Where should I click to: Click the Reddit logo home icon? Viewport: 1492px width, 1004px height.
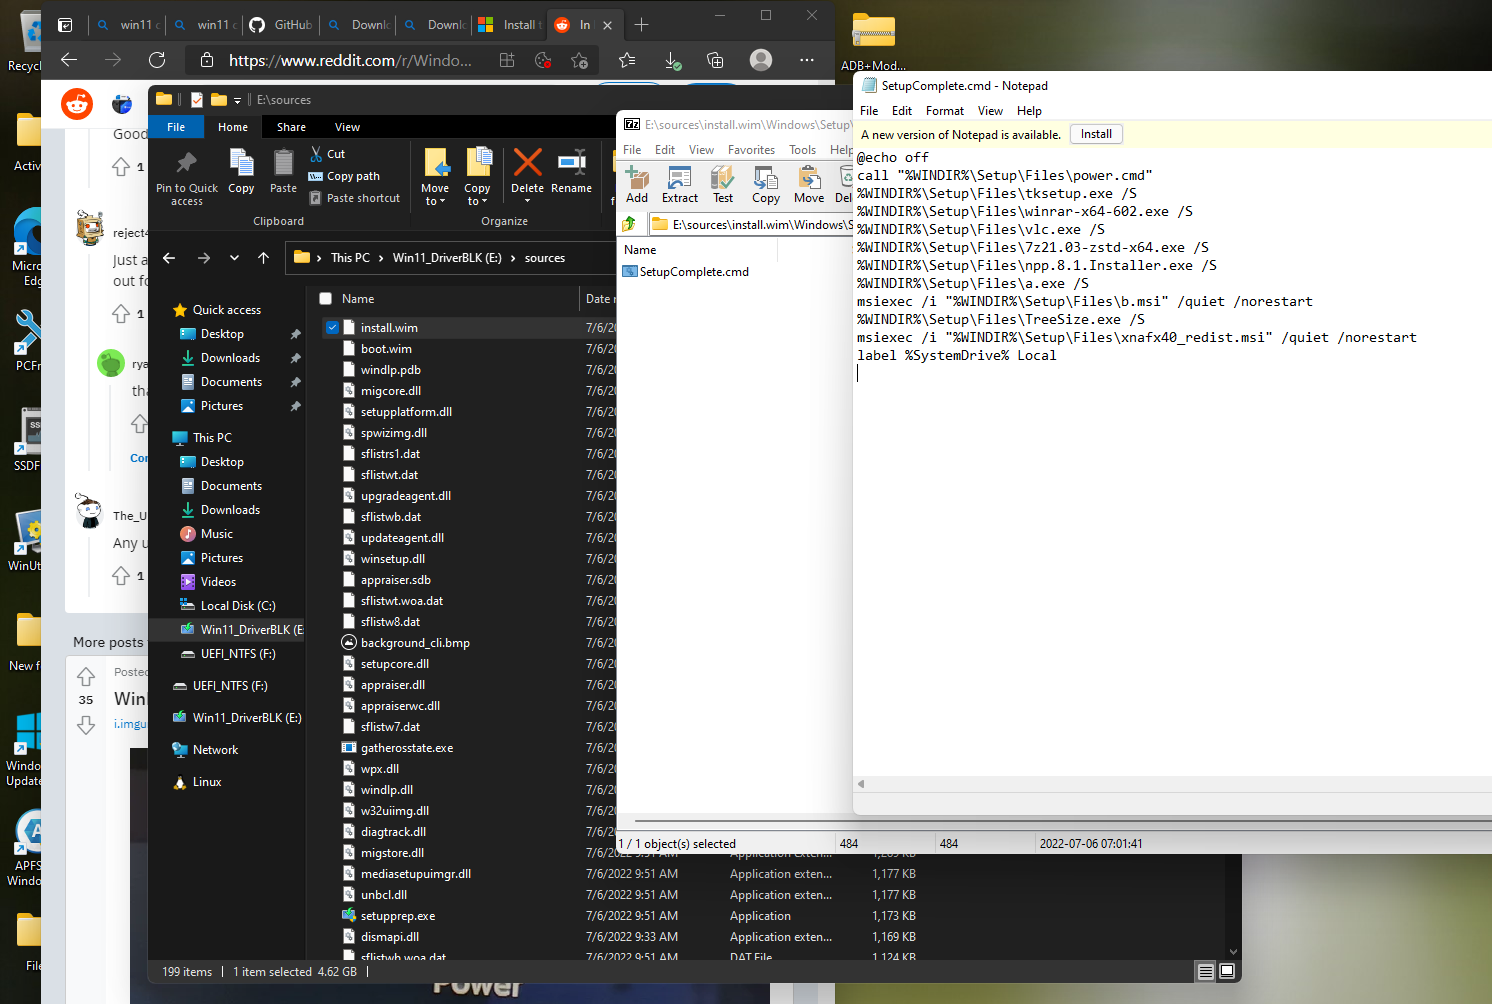[x=77, y=103]
